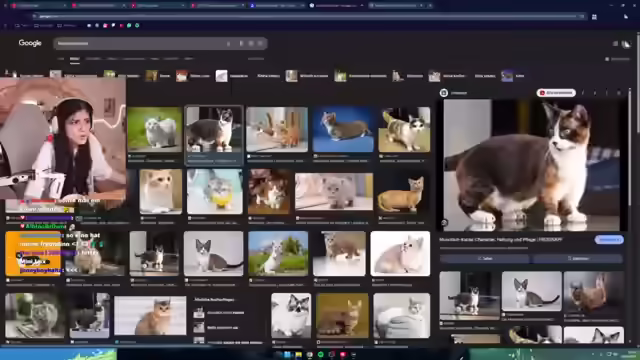
Task: Select highlighted calico munchkin result thumbnail
Action: click(x=214, y=129)
